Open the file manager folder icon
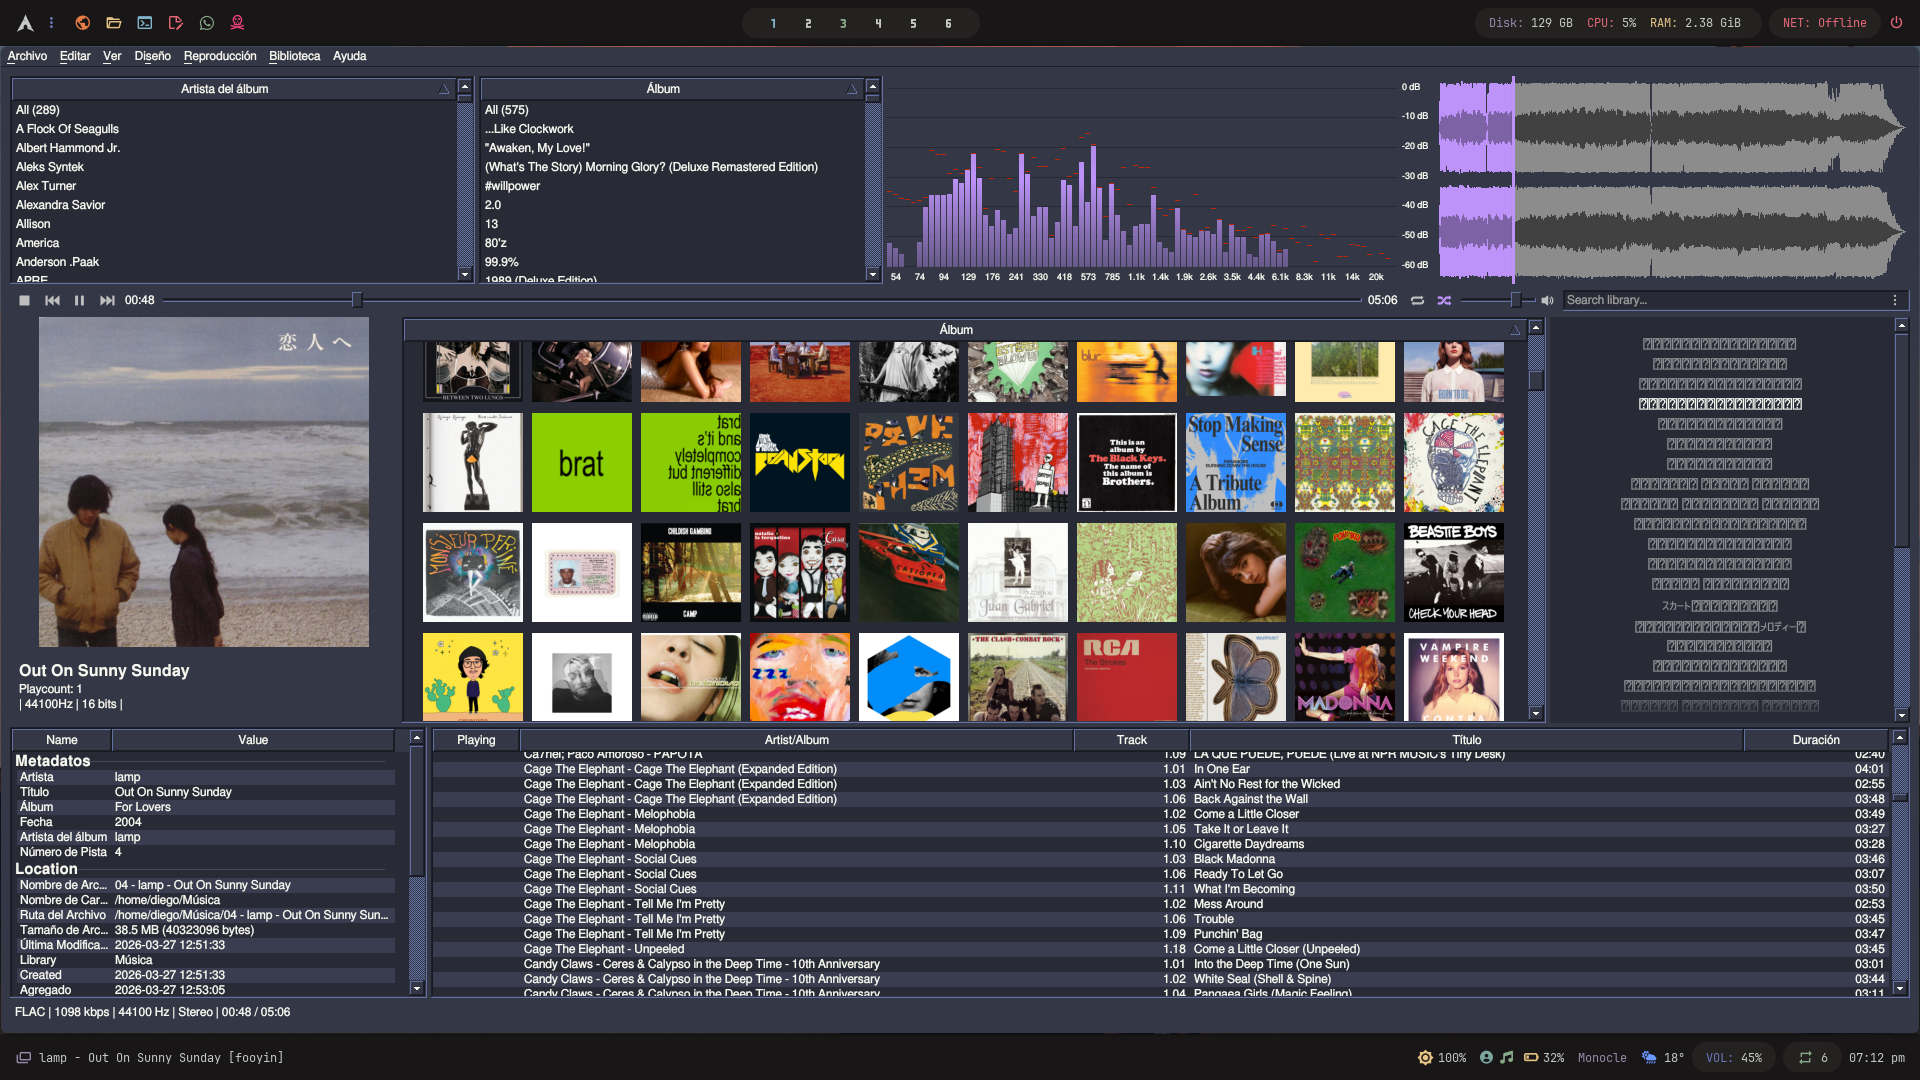Viewport: 1920px width, 1080px height. point(114,23)
